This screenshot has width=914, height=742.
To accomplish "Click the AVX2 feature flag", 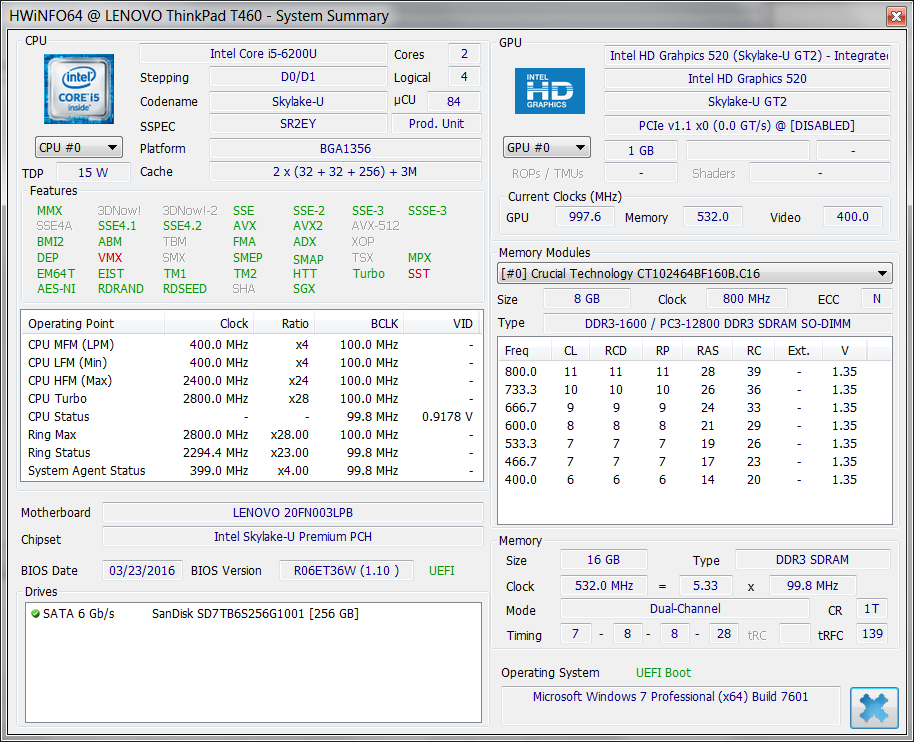I will [308, 226].
